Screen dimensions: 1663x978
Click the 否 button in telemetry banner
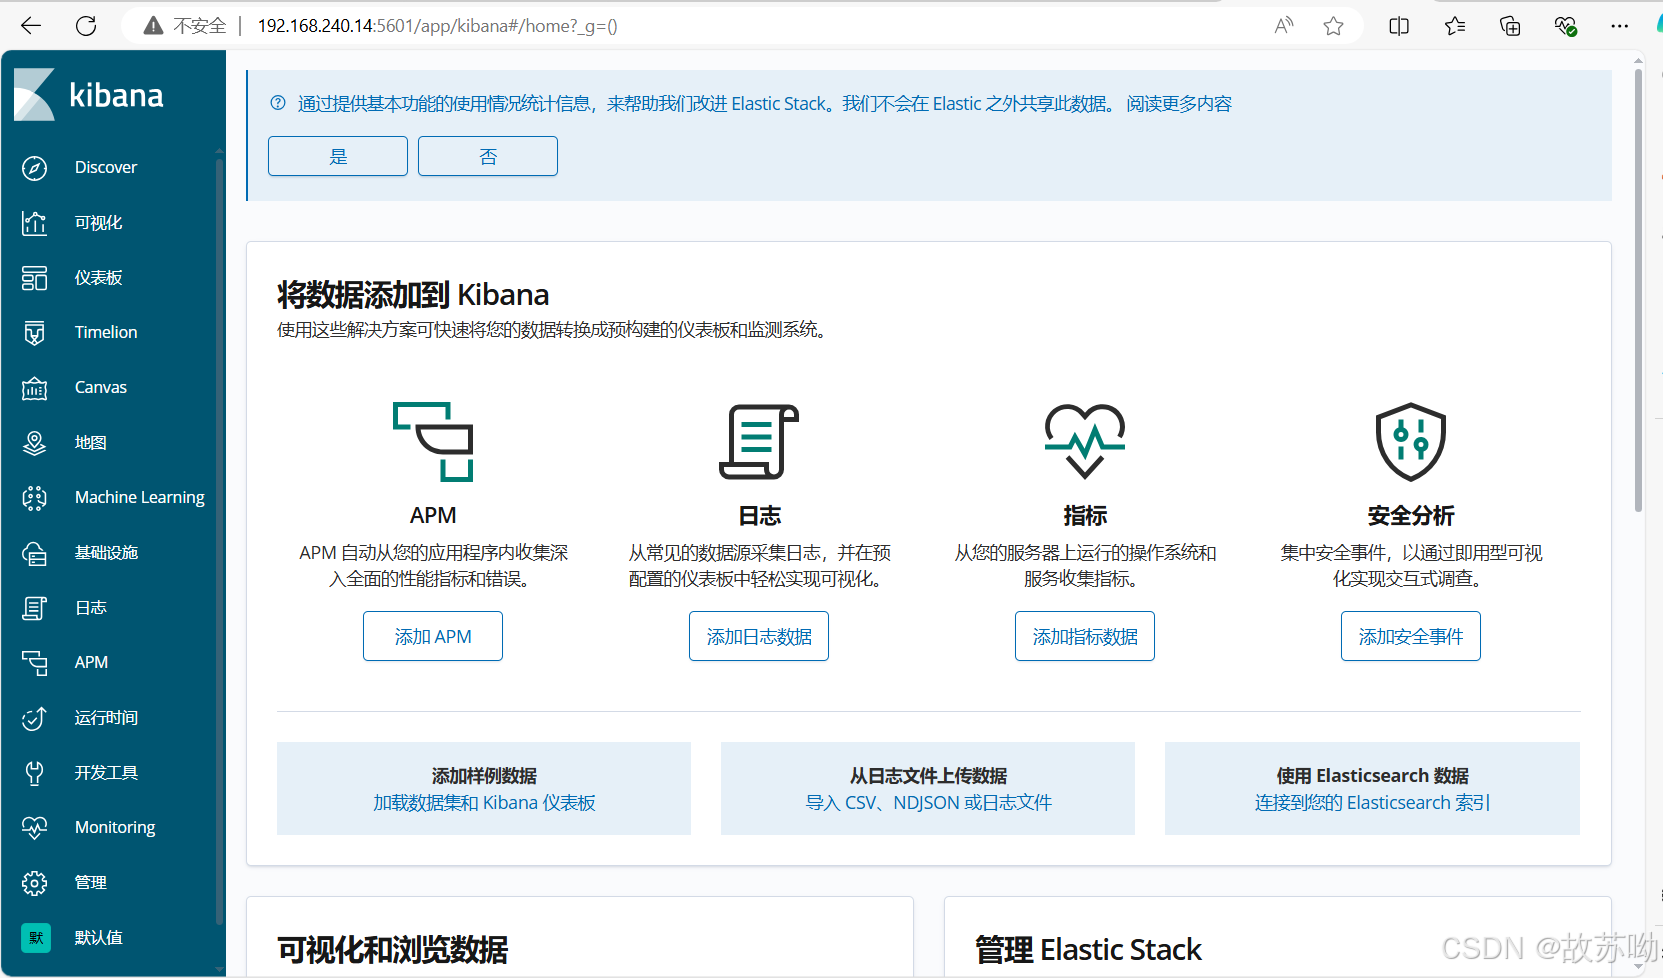(488, 156)
